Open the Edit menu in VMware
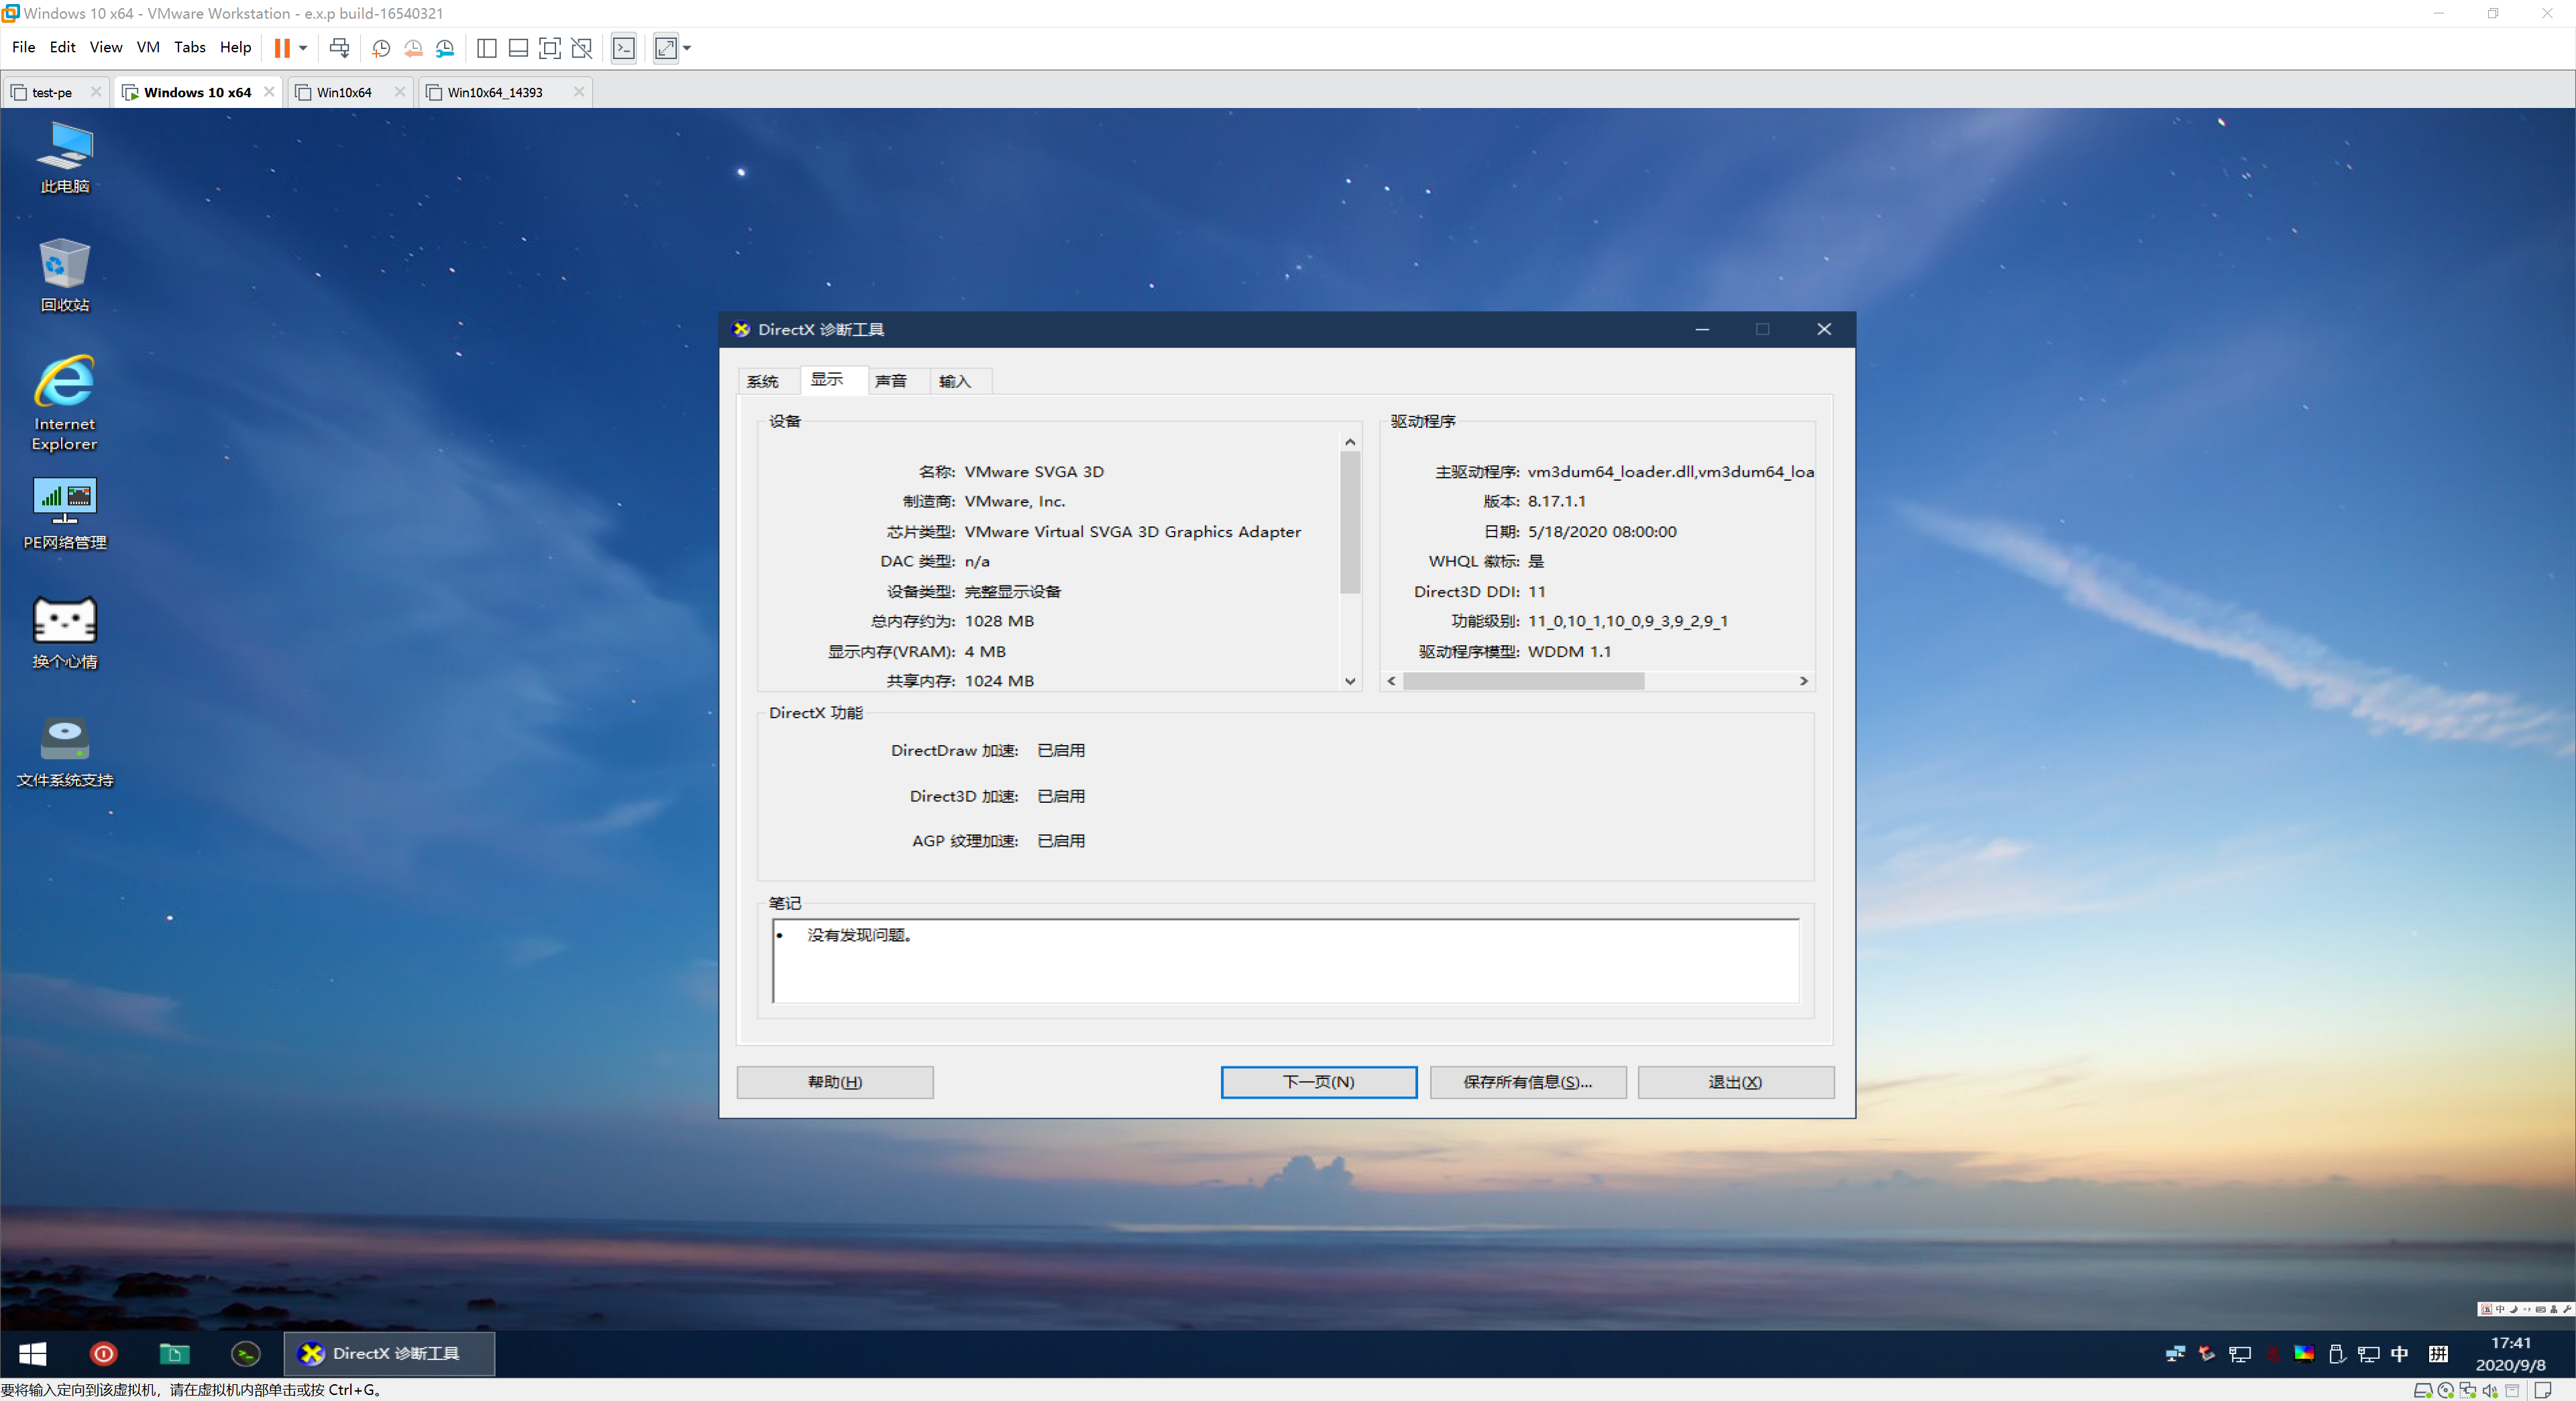Screen dimensions: 2576x1401 point(62,47)
